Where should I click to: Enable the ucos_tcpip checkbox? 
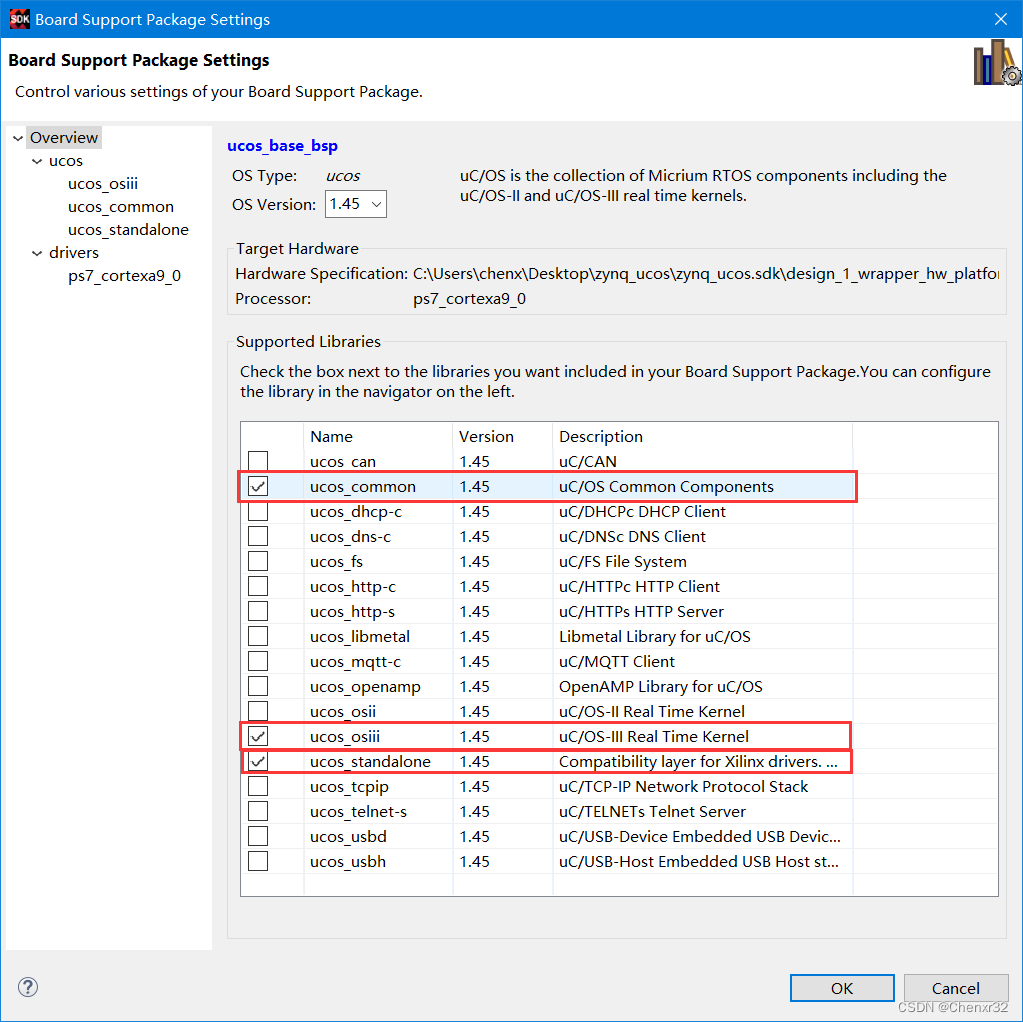pyautogui.click(x=258, y=786)
